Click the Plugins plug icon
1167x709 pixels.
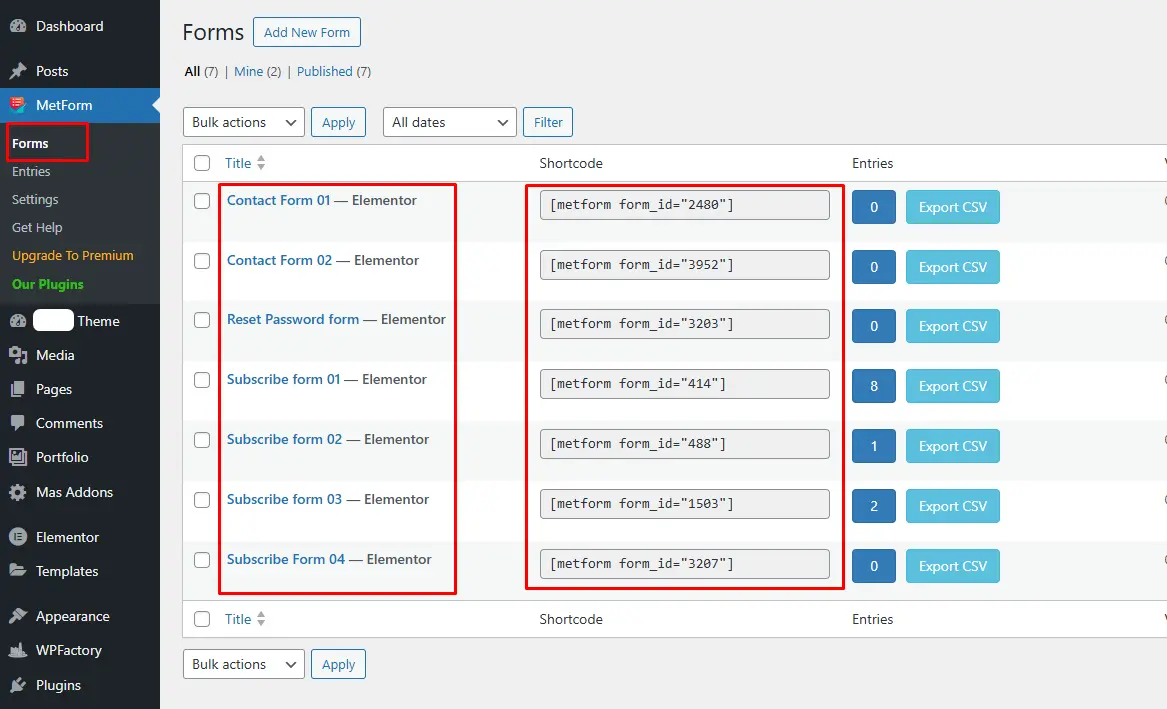click(18, 684)
